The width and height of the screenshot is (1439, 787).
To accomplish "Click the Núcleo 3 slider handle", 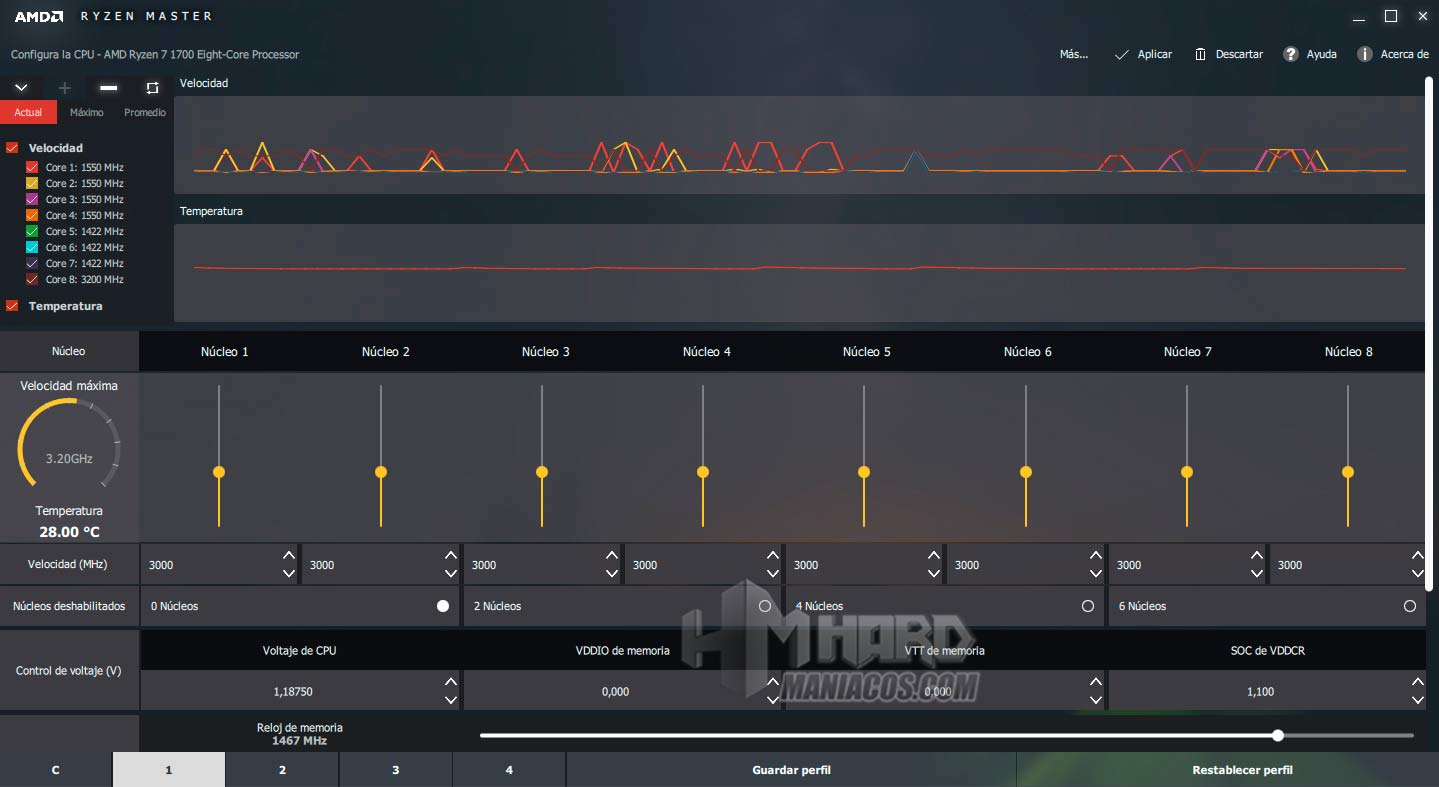I will 542,472.
